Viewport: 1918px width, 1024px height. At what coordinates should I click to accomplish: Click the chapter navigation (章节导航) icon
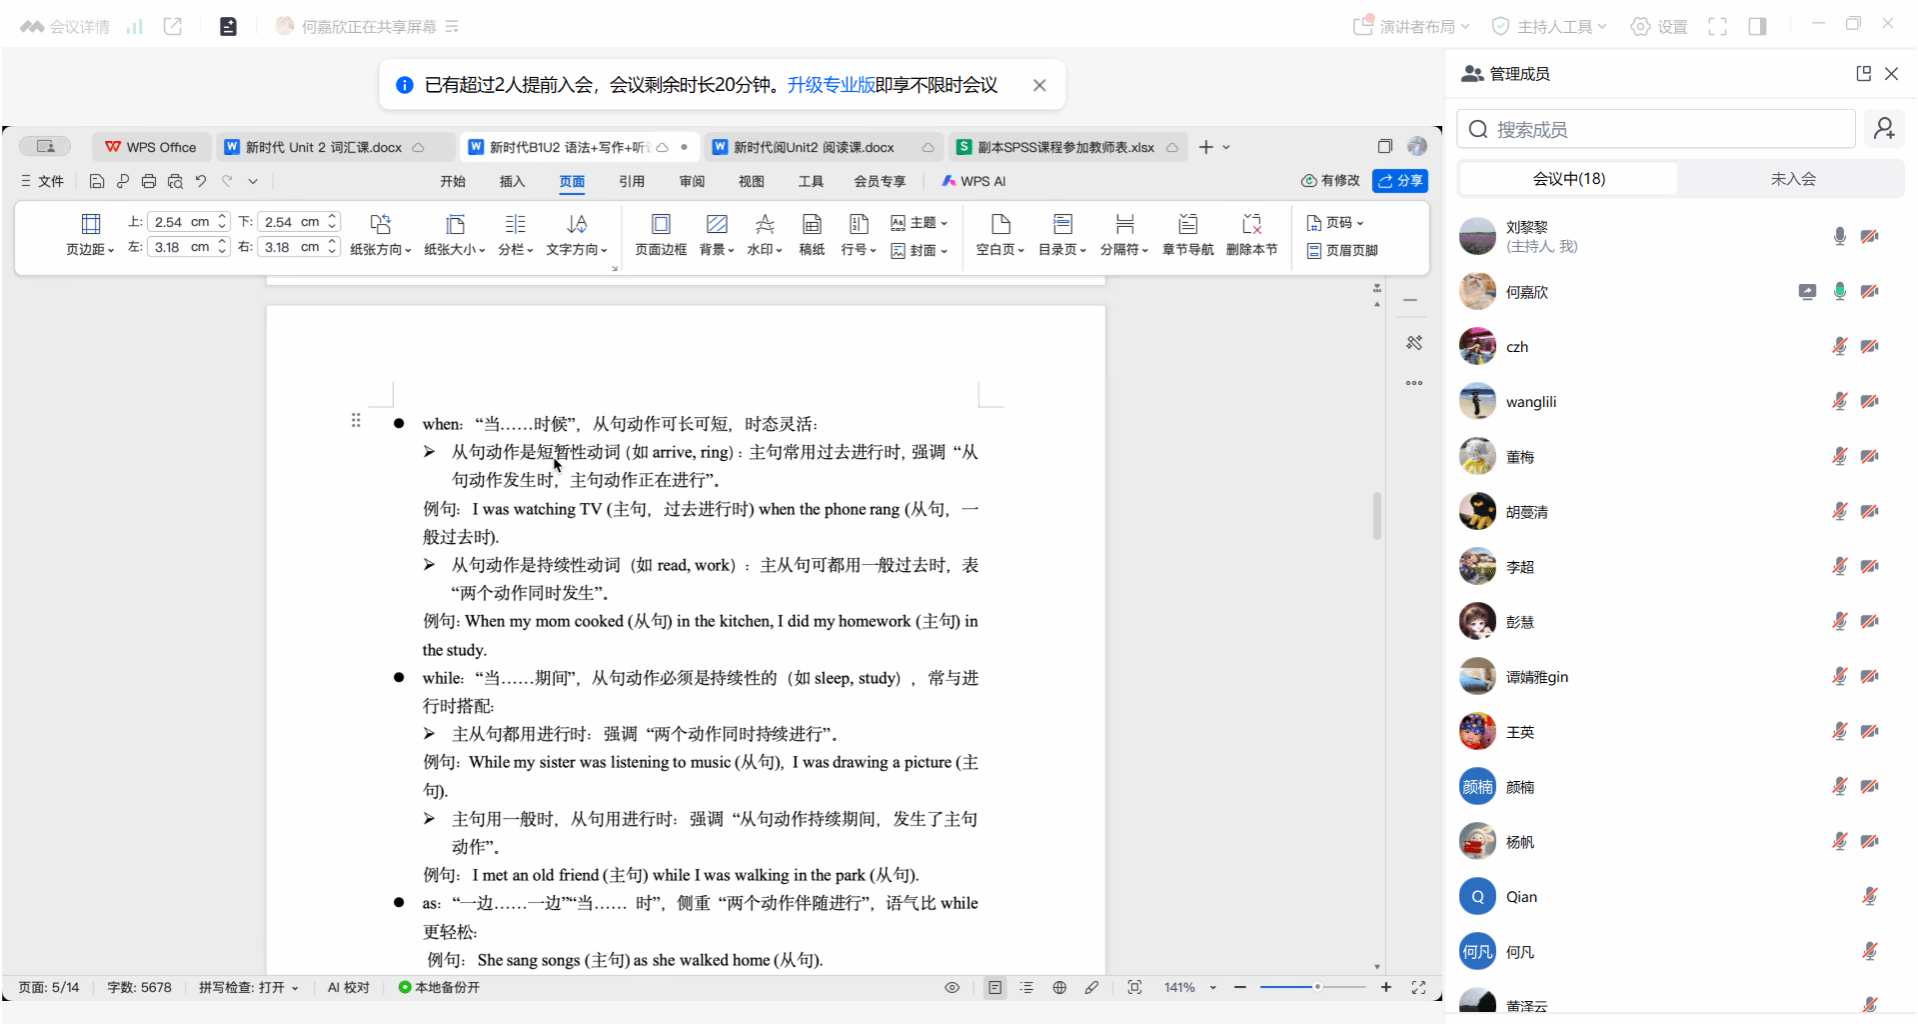[x=1187, y=225]
